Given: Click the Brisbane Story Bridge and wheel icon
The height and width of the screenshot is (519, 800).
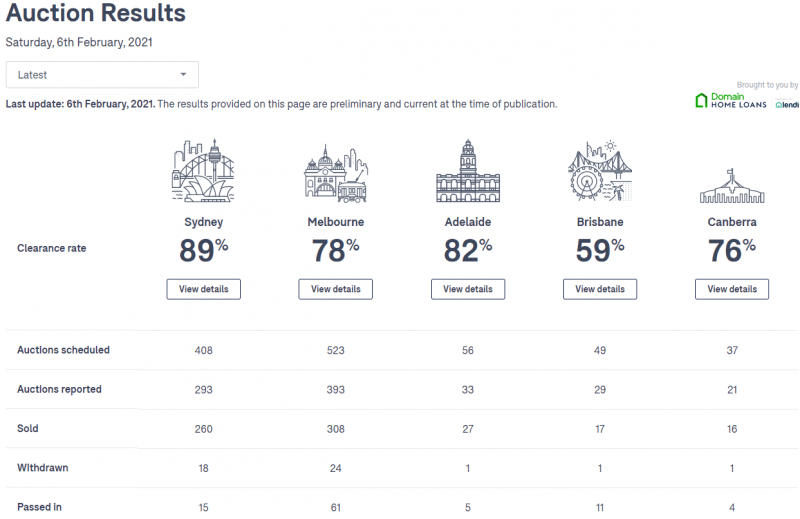Looking at the screenshot, I should point(599,170).
